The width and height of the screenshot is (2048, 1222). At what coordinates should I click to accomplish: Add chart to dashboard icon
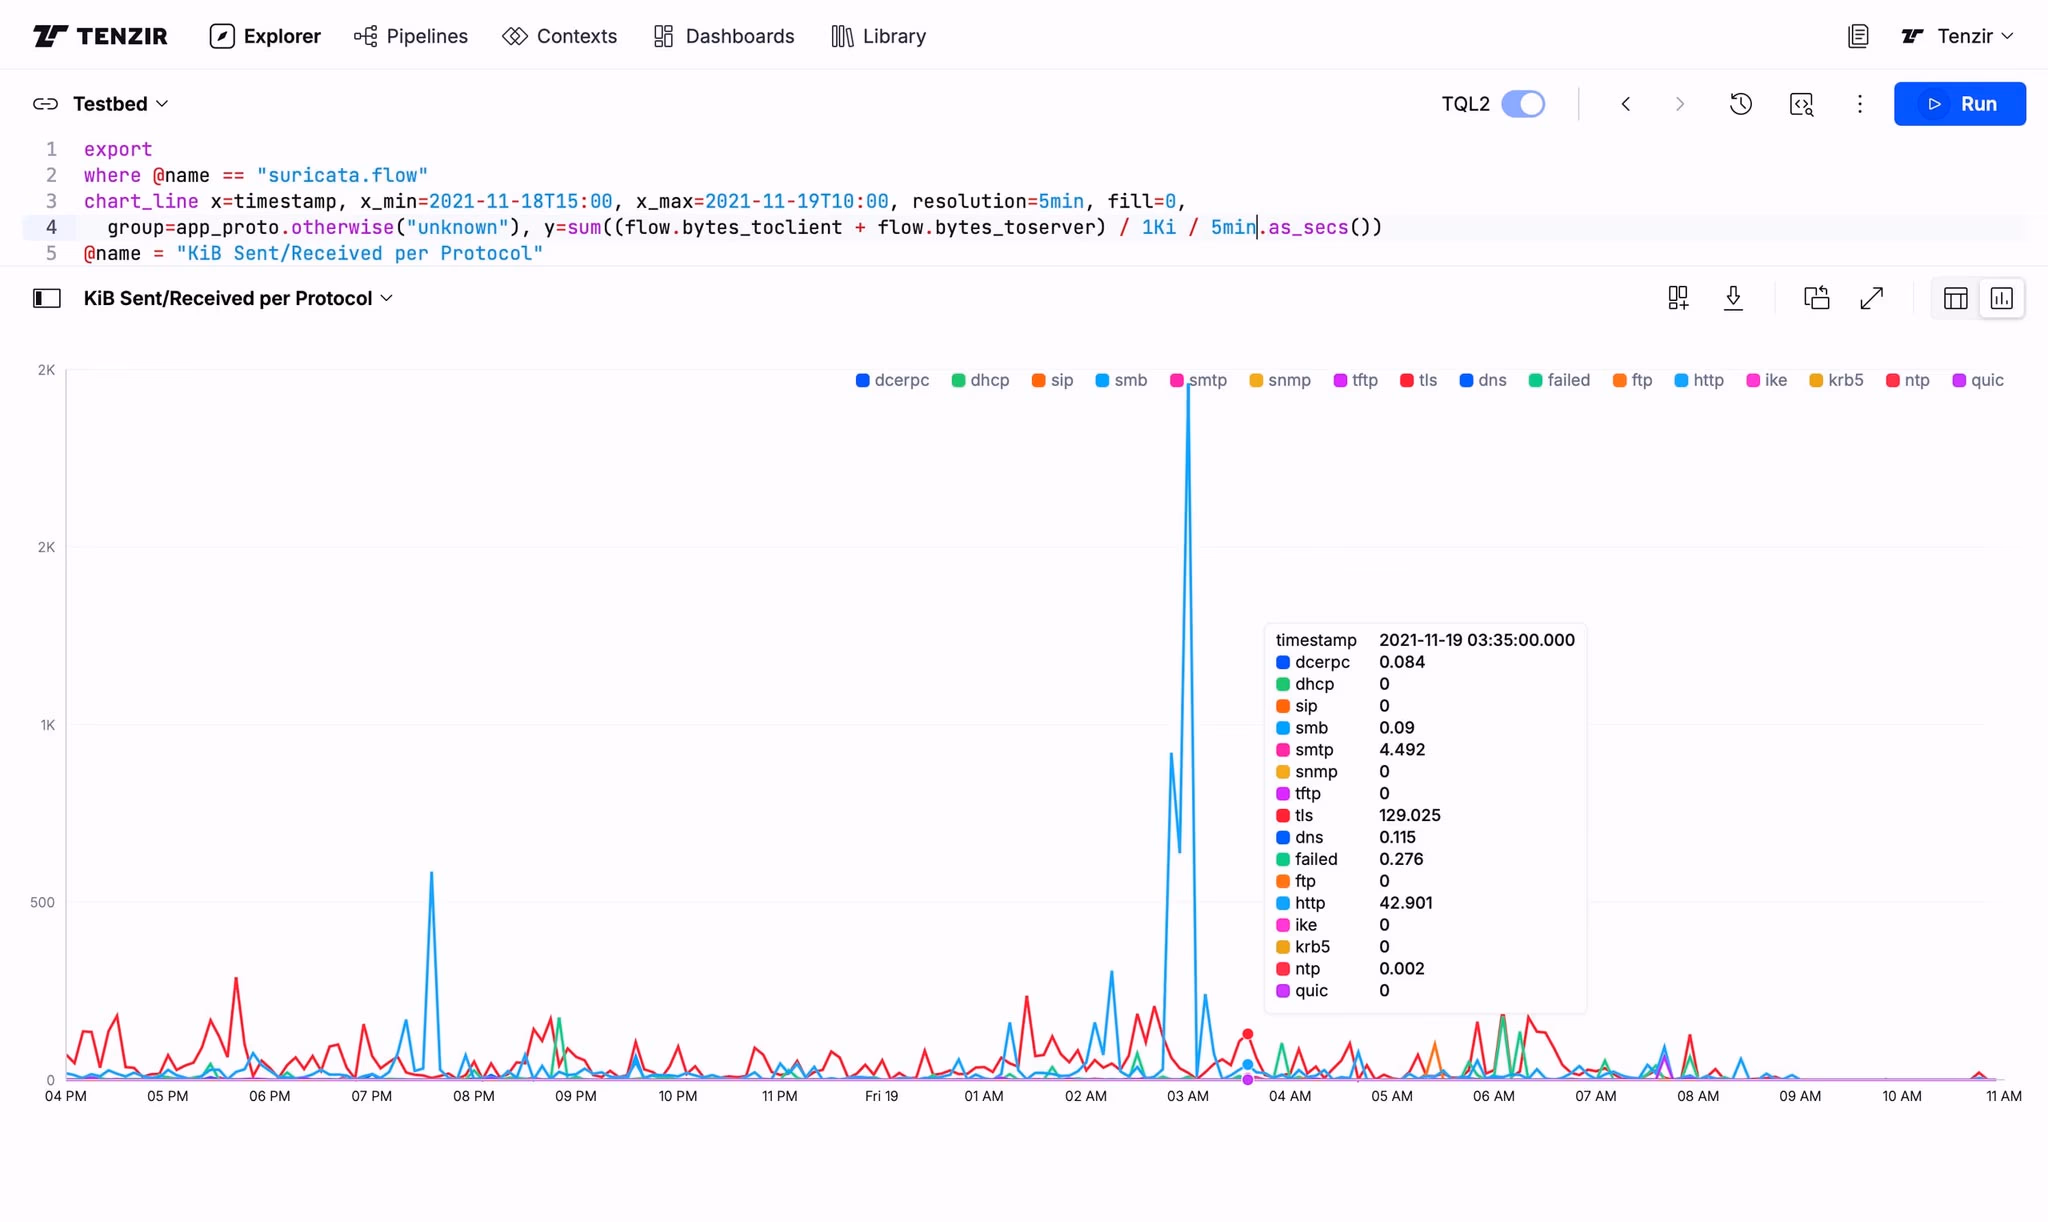(1678, 298)
